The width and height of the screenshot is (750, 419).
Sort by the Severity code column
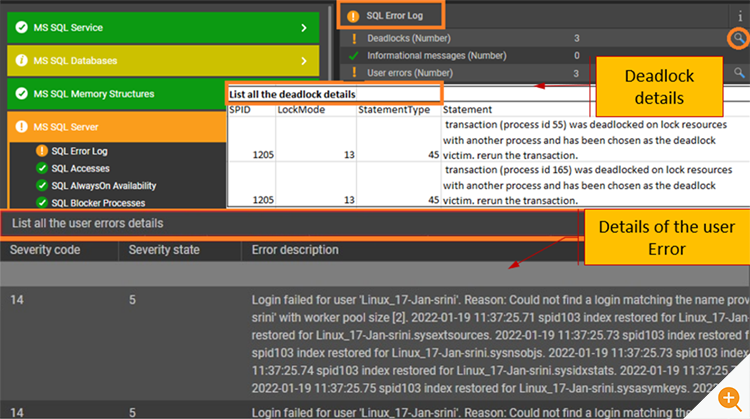pyautogui.click(x=45, y=250)
